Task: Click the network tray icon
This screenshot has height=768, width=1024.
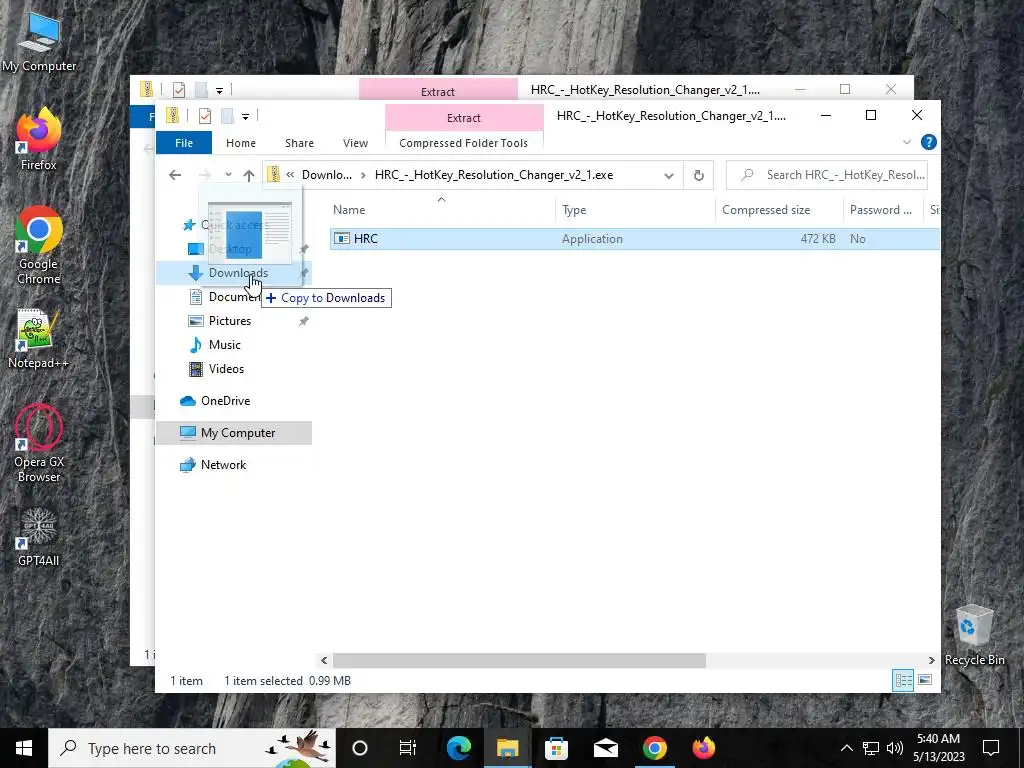Action: coord(871,748)
